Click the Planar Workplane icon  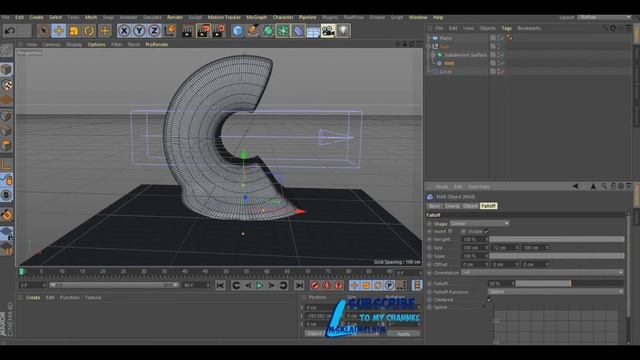(6, 249)
